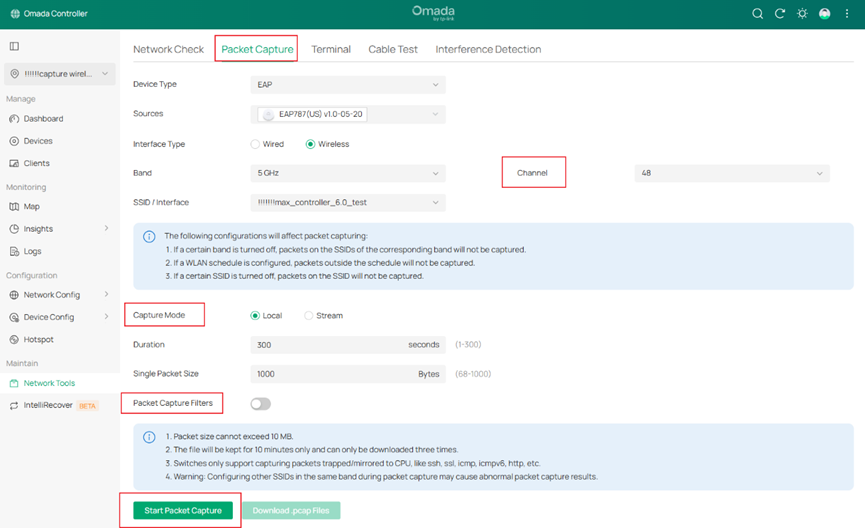Open the Logs page

32,251
